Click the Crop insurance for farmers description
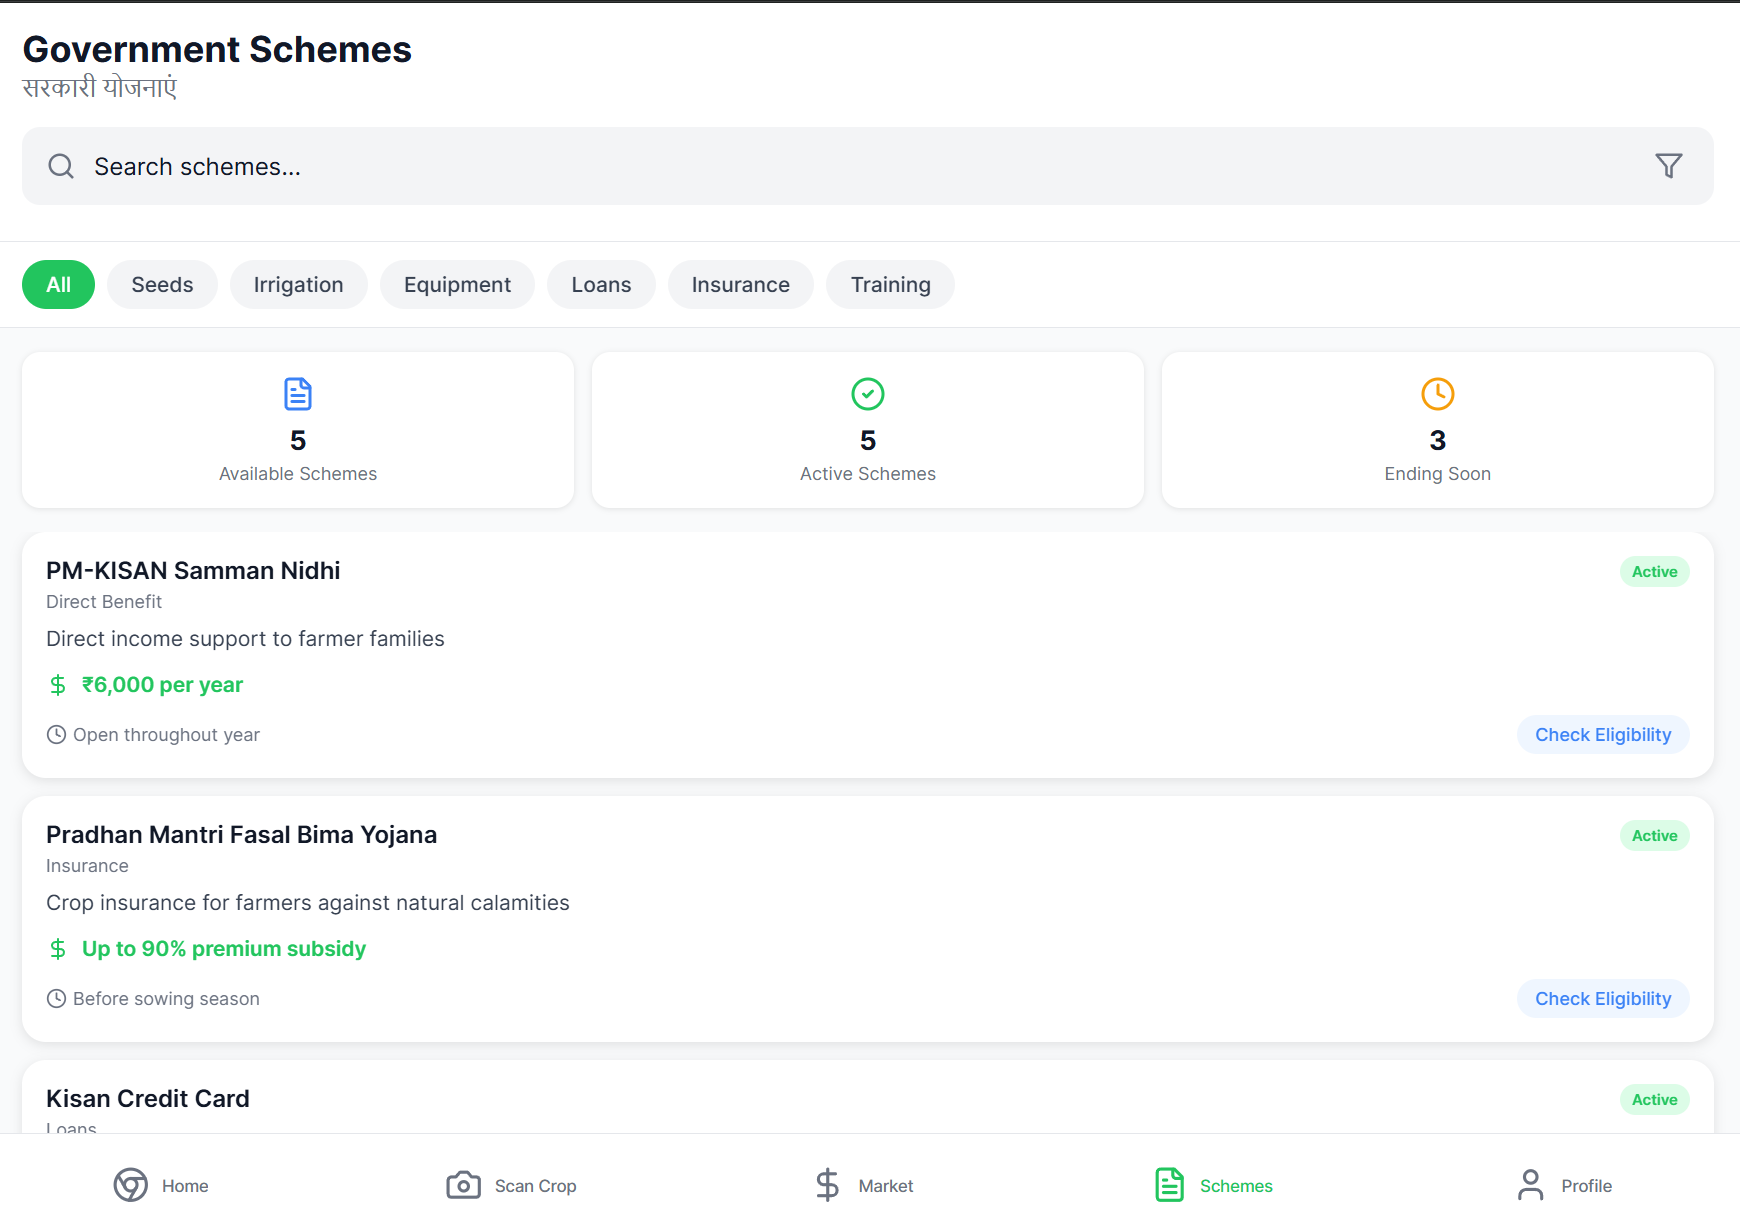The width and height of the screenshot is (1740, 1231). (x=308, y=903)
